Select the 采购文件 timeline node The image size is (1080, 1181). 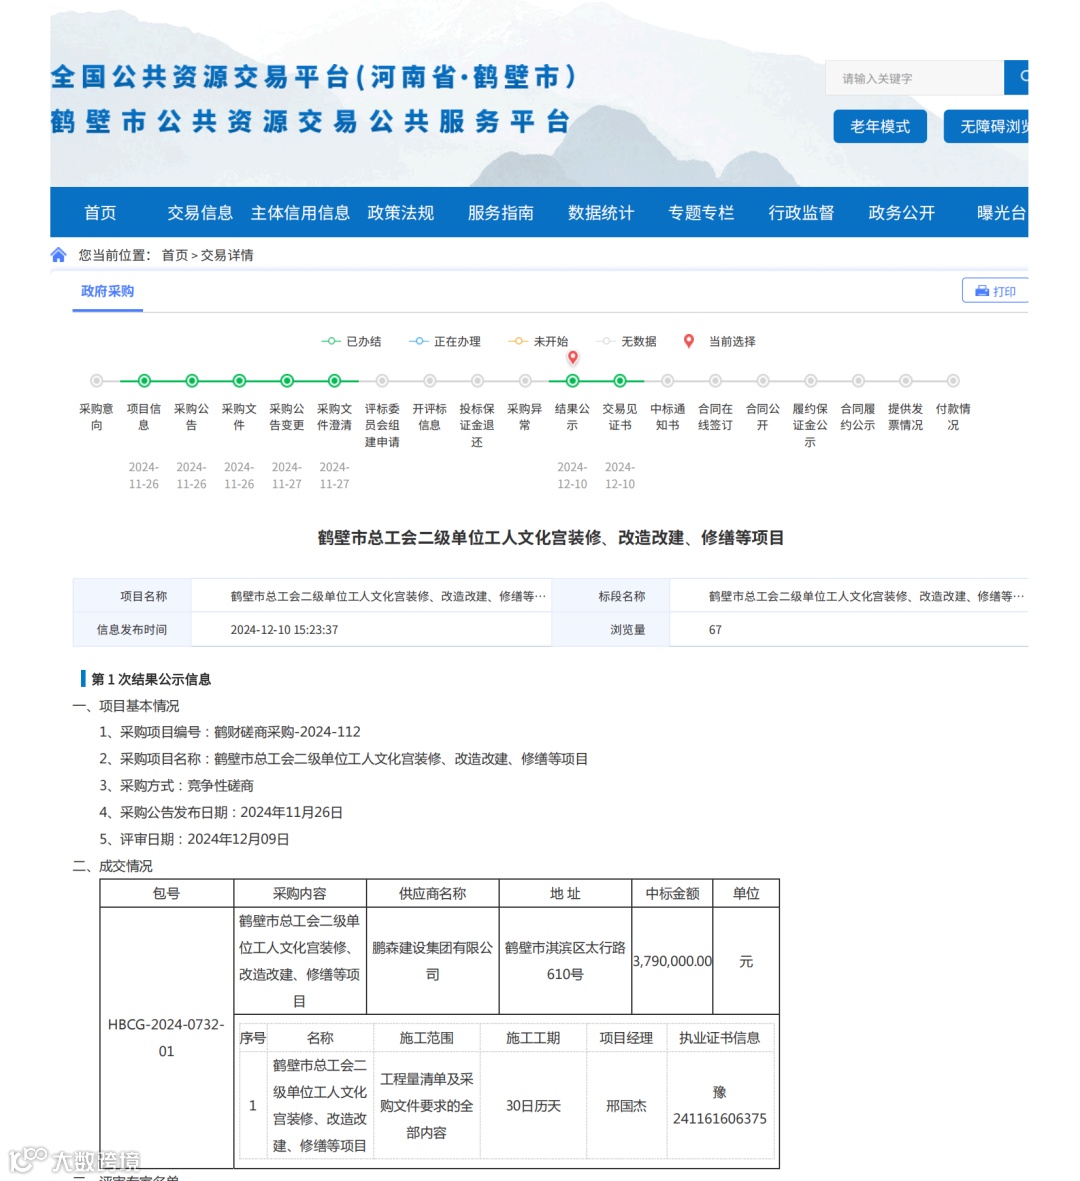click(239, 381)
